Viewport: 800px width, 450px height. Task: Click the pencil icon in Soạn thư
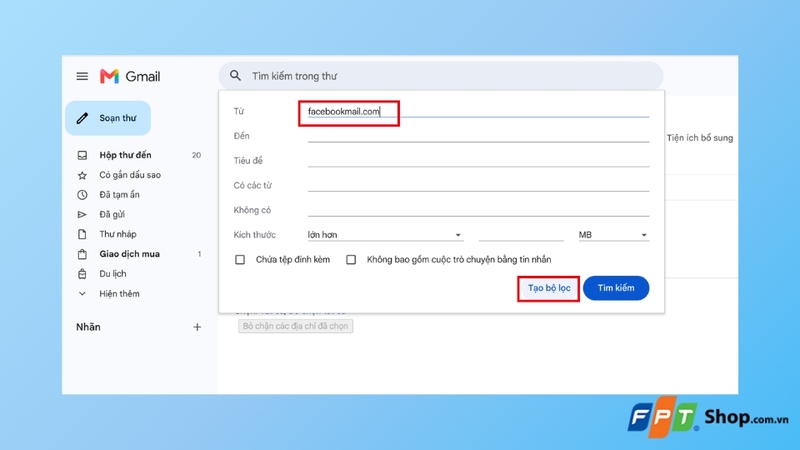pyautogui.click(x=82, y=118)
